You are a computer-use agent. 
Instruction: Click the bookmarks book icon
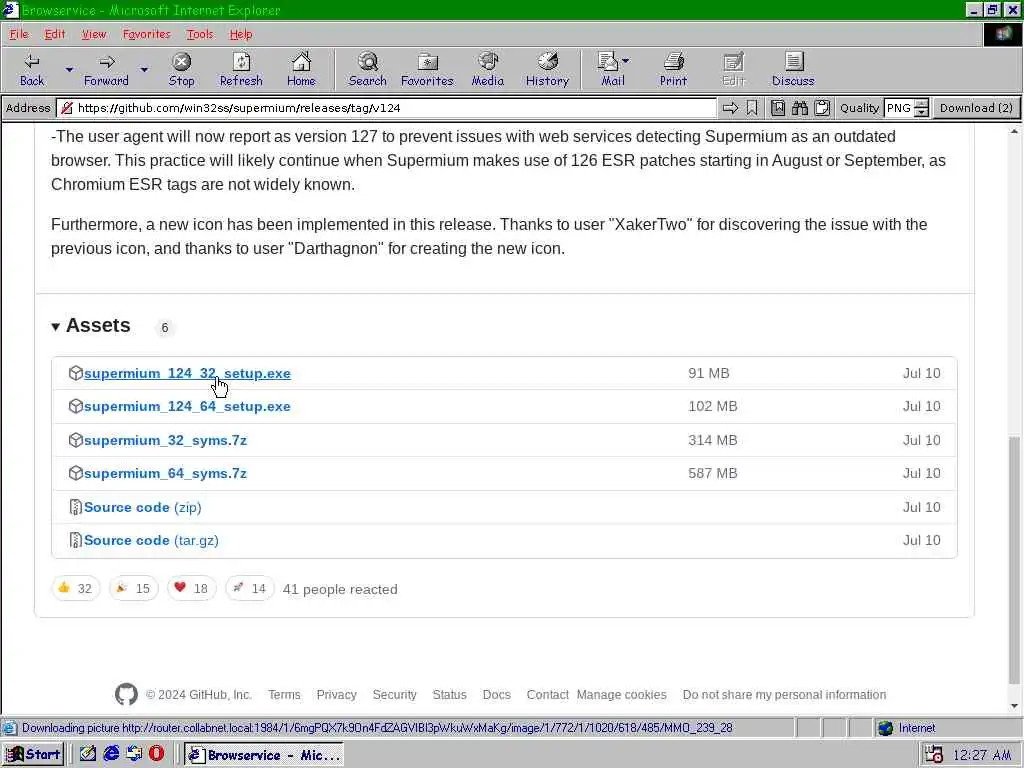(x=778, y=108)
